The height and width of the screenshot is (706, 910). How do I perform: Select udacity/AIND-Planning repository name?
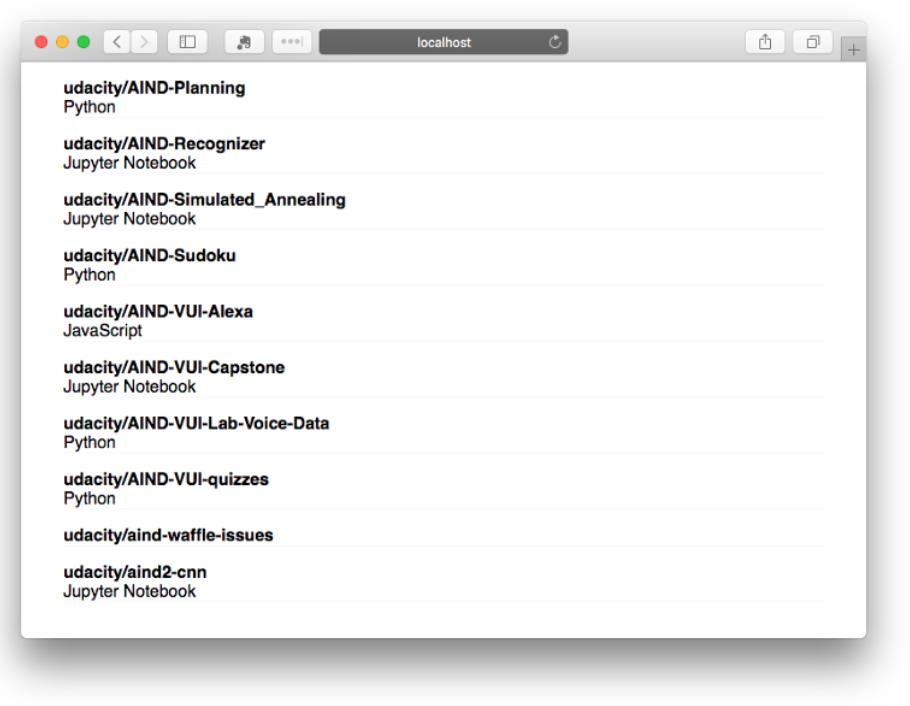154,88
